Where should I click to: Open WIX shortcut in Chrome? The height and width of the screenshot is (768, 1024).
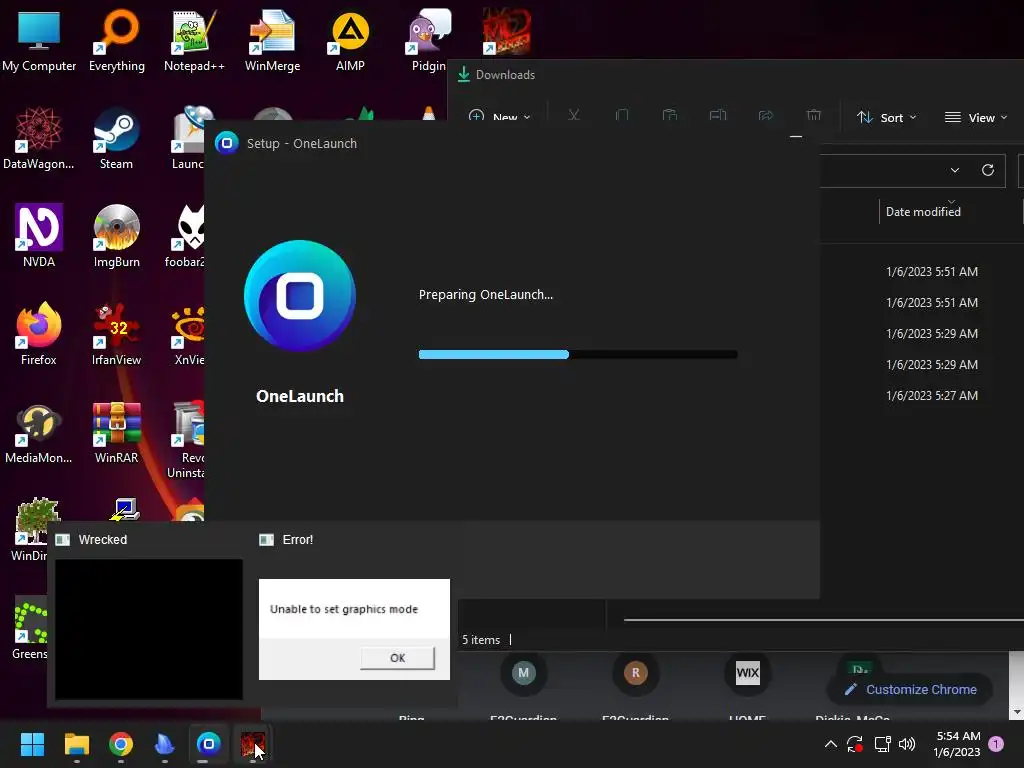point(747,673)
